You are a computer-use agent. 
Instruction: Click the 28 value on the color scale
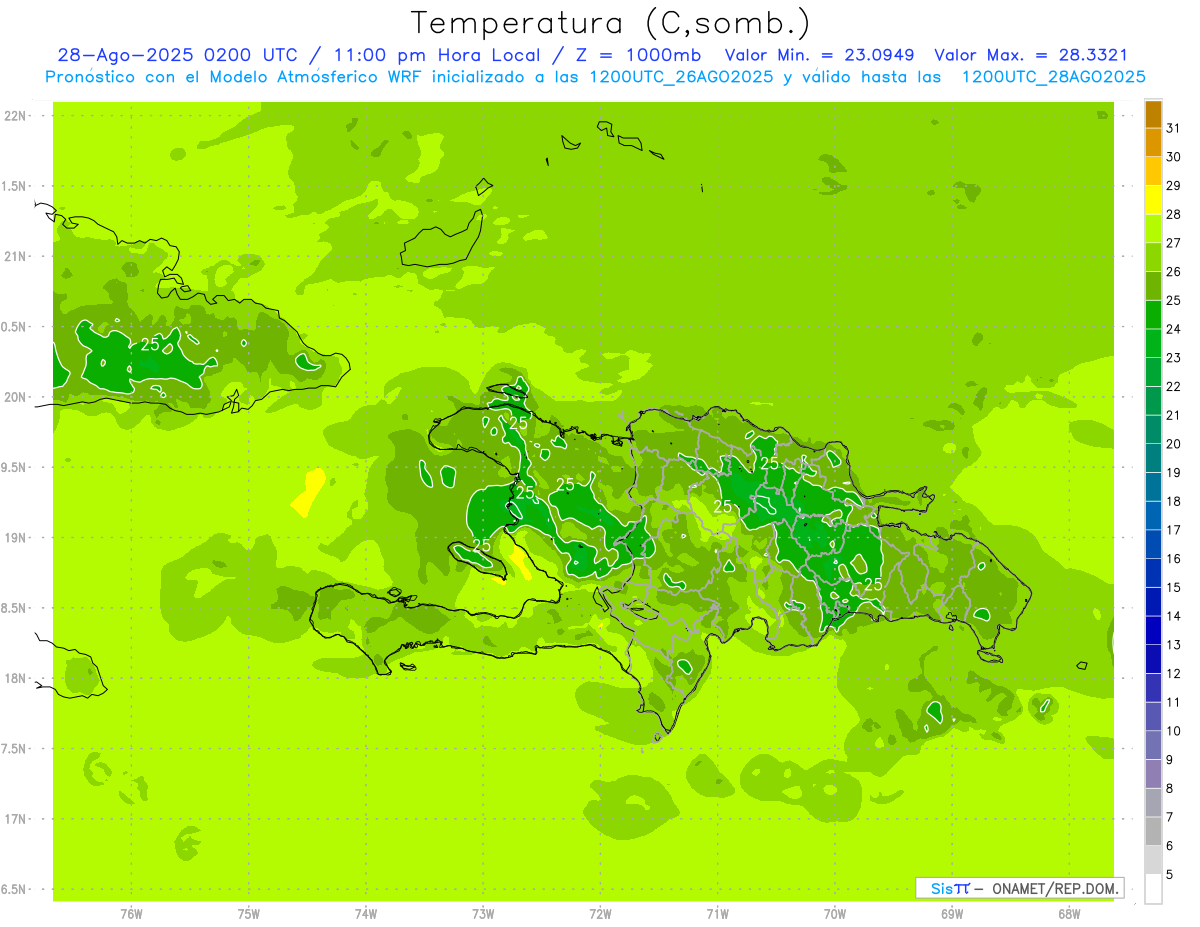tap(1174, 214)
